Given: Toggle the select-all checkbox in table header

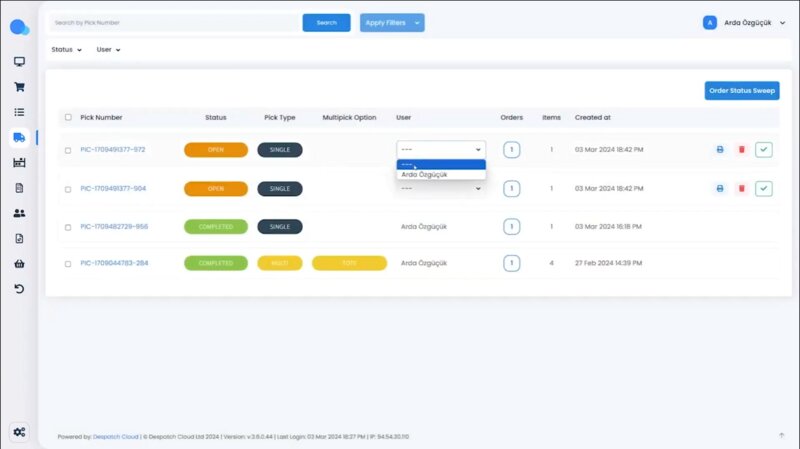Looking at the screenshot, I should click(68, 117).
